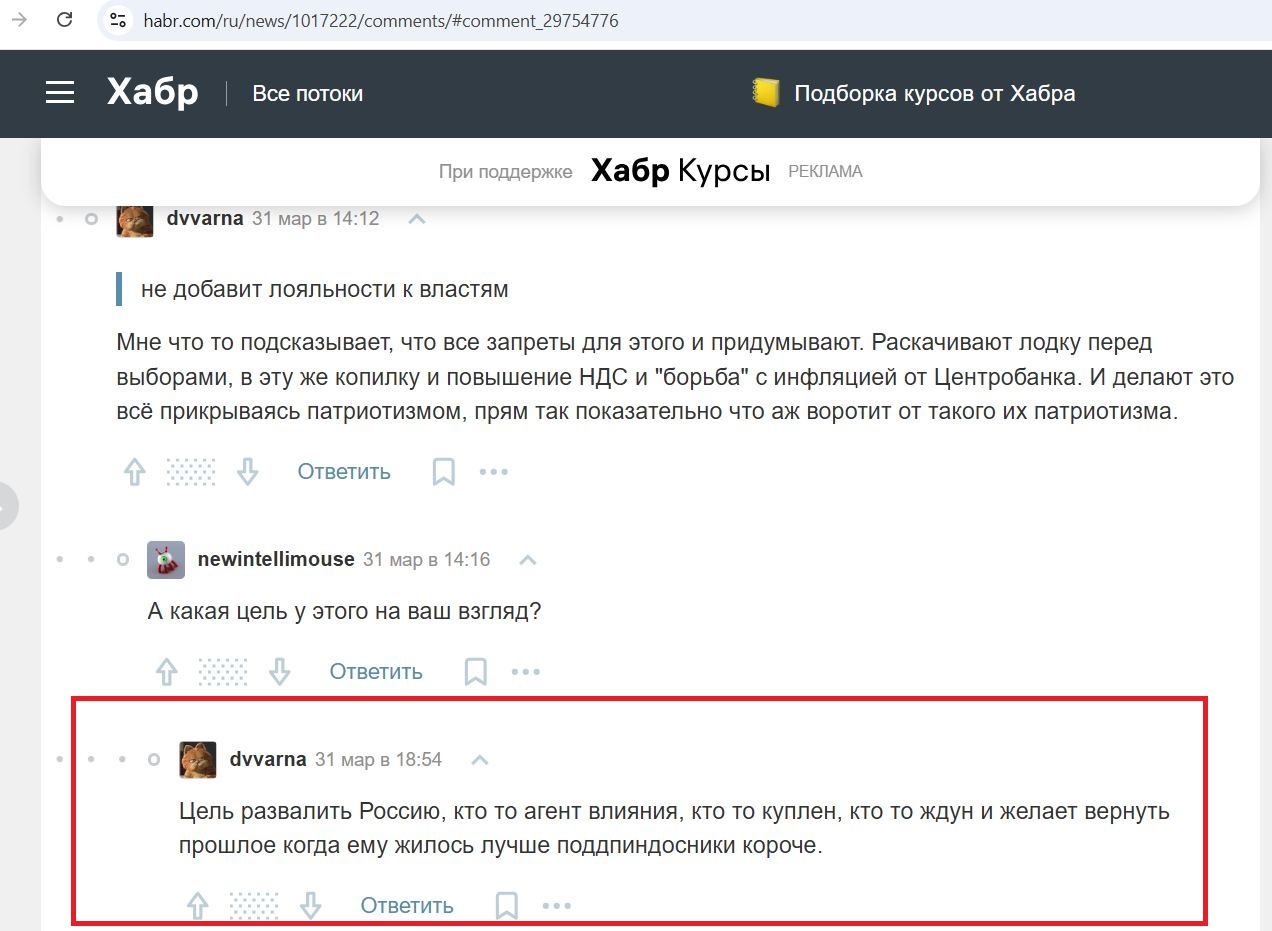Reload the page in the browser
The width and height of the screenshot is (1272, 931).
tap(64, 20)
